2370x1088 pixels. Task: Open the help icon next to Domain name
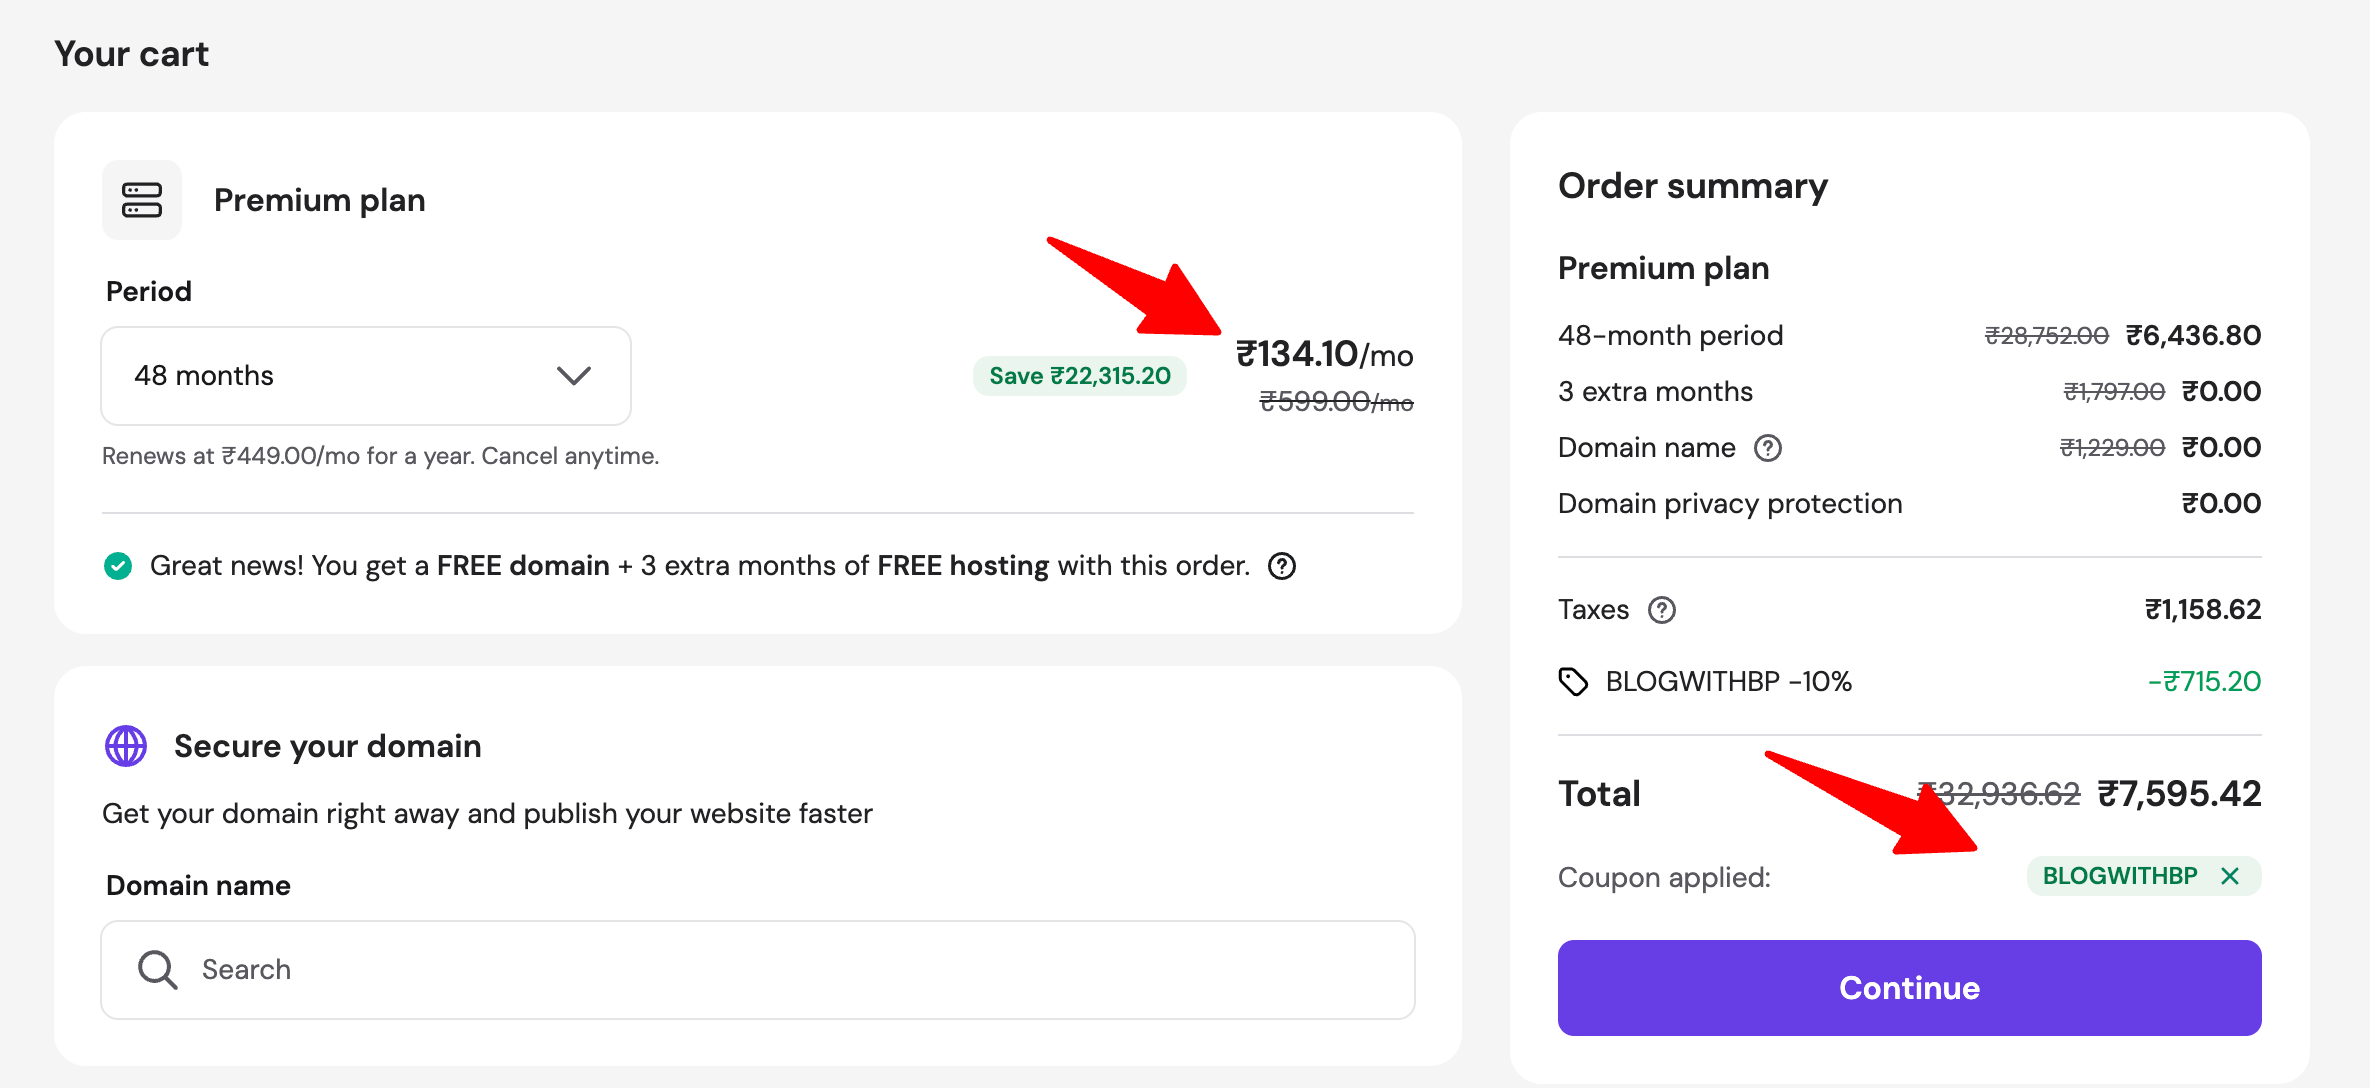point(1769,448)
